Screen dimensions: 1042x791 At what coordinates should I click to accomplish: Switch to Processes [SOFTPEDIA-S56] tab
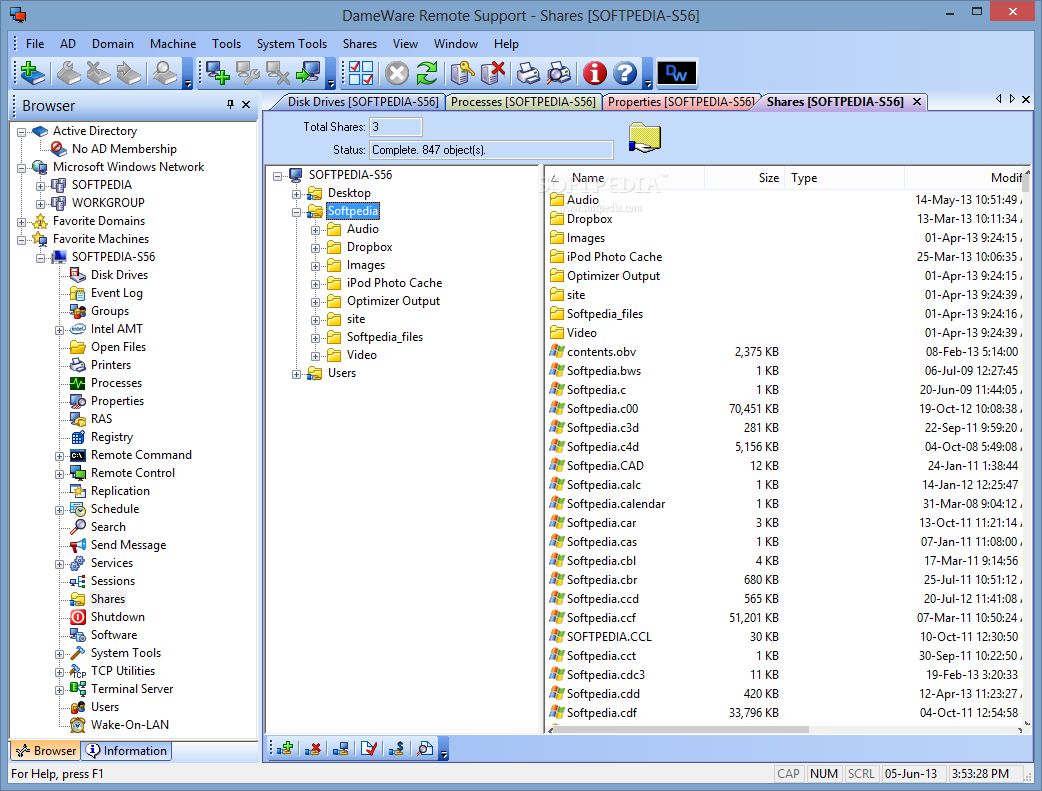(x=523, y=102)
